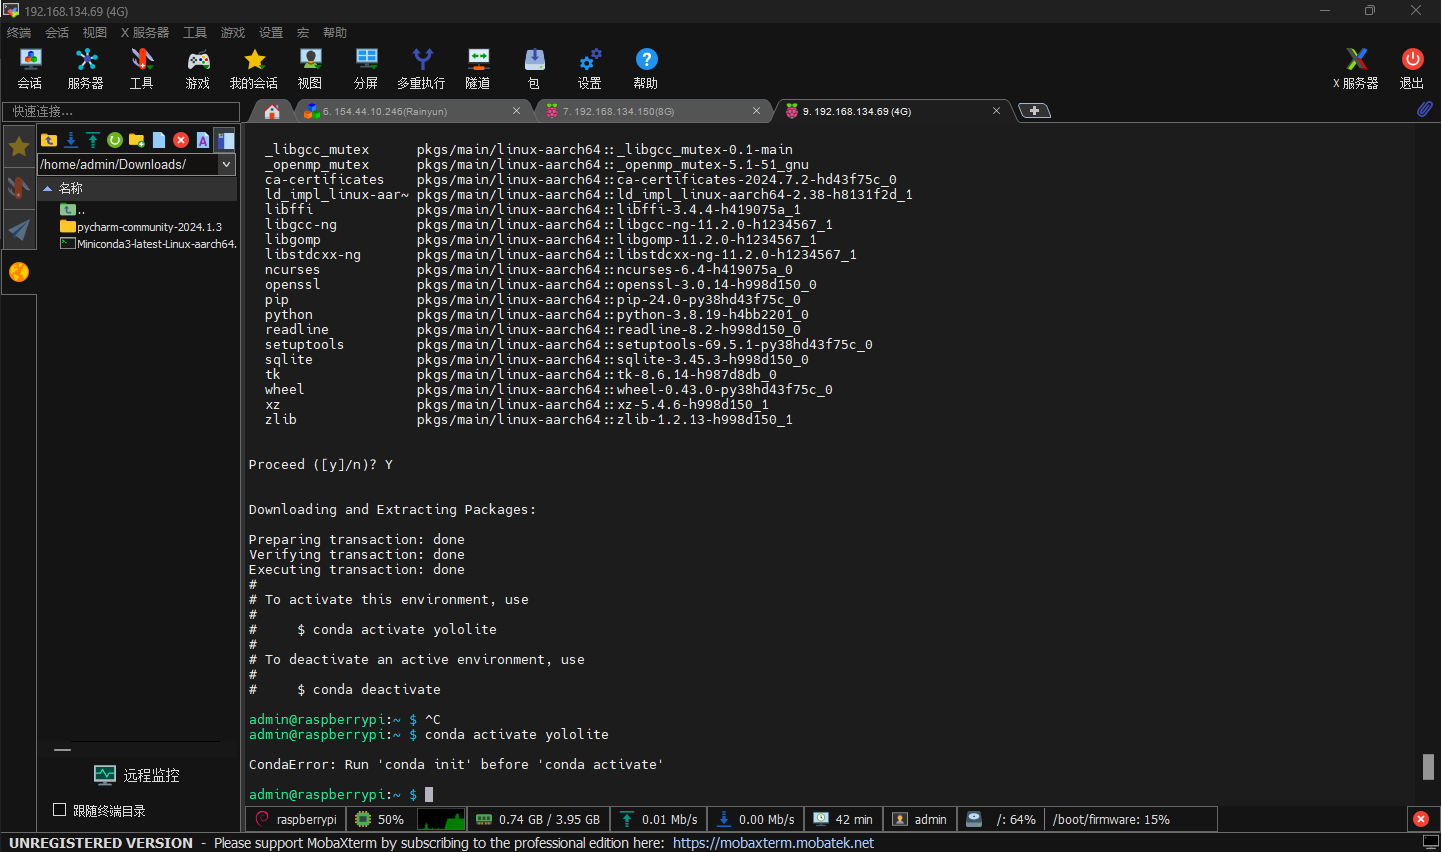
Task: Click the SFTP upload arrow icon
Action: click(93, 140)
